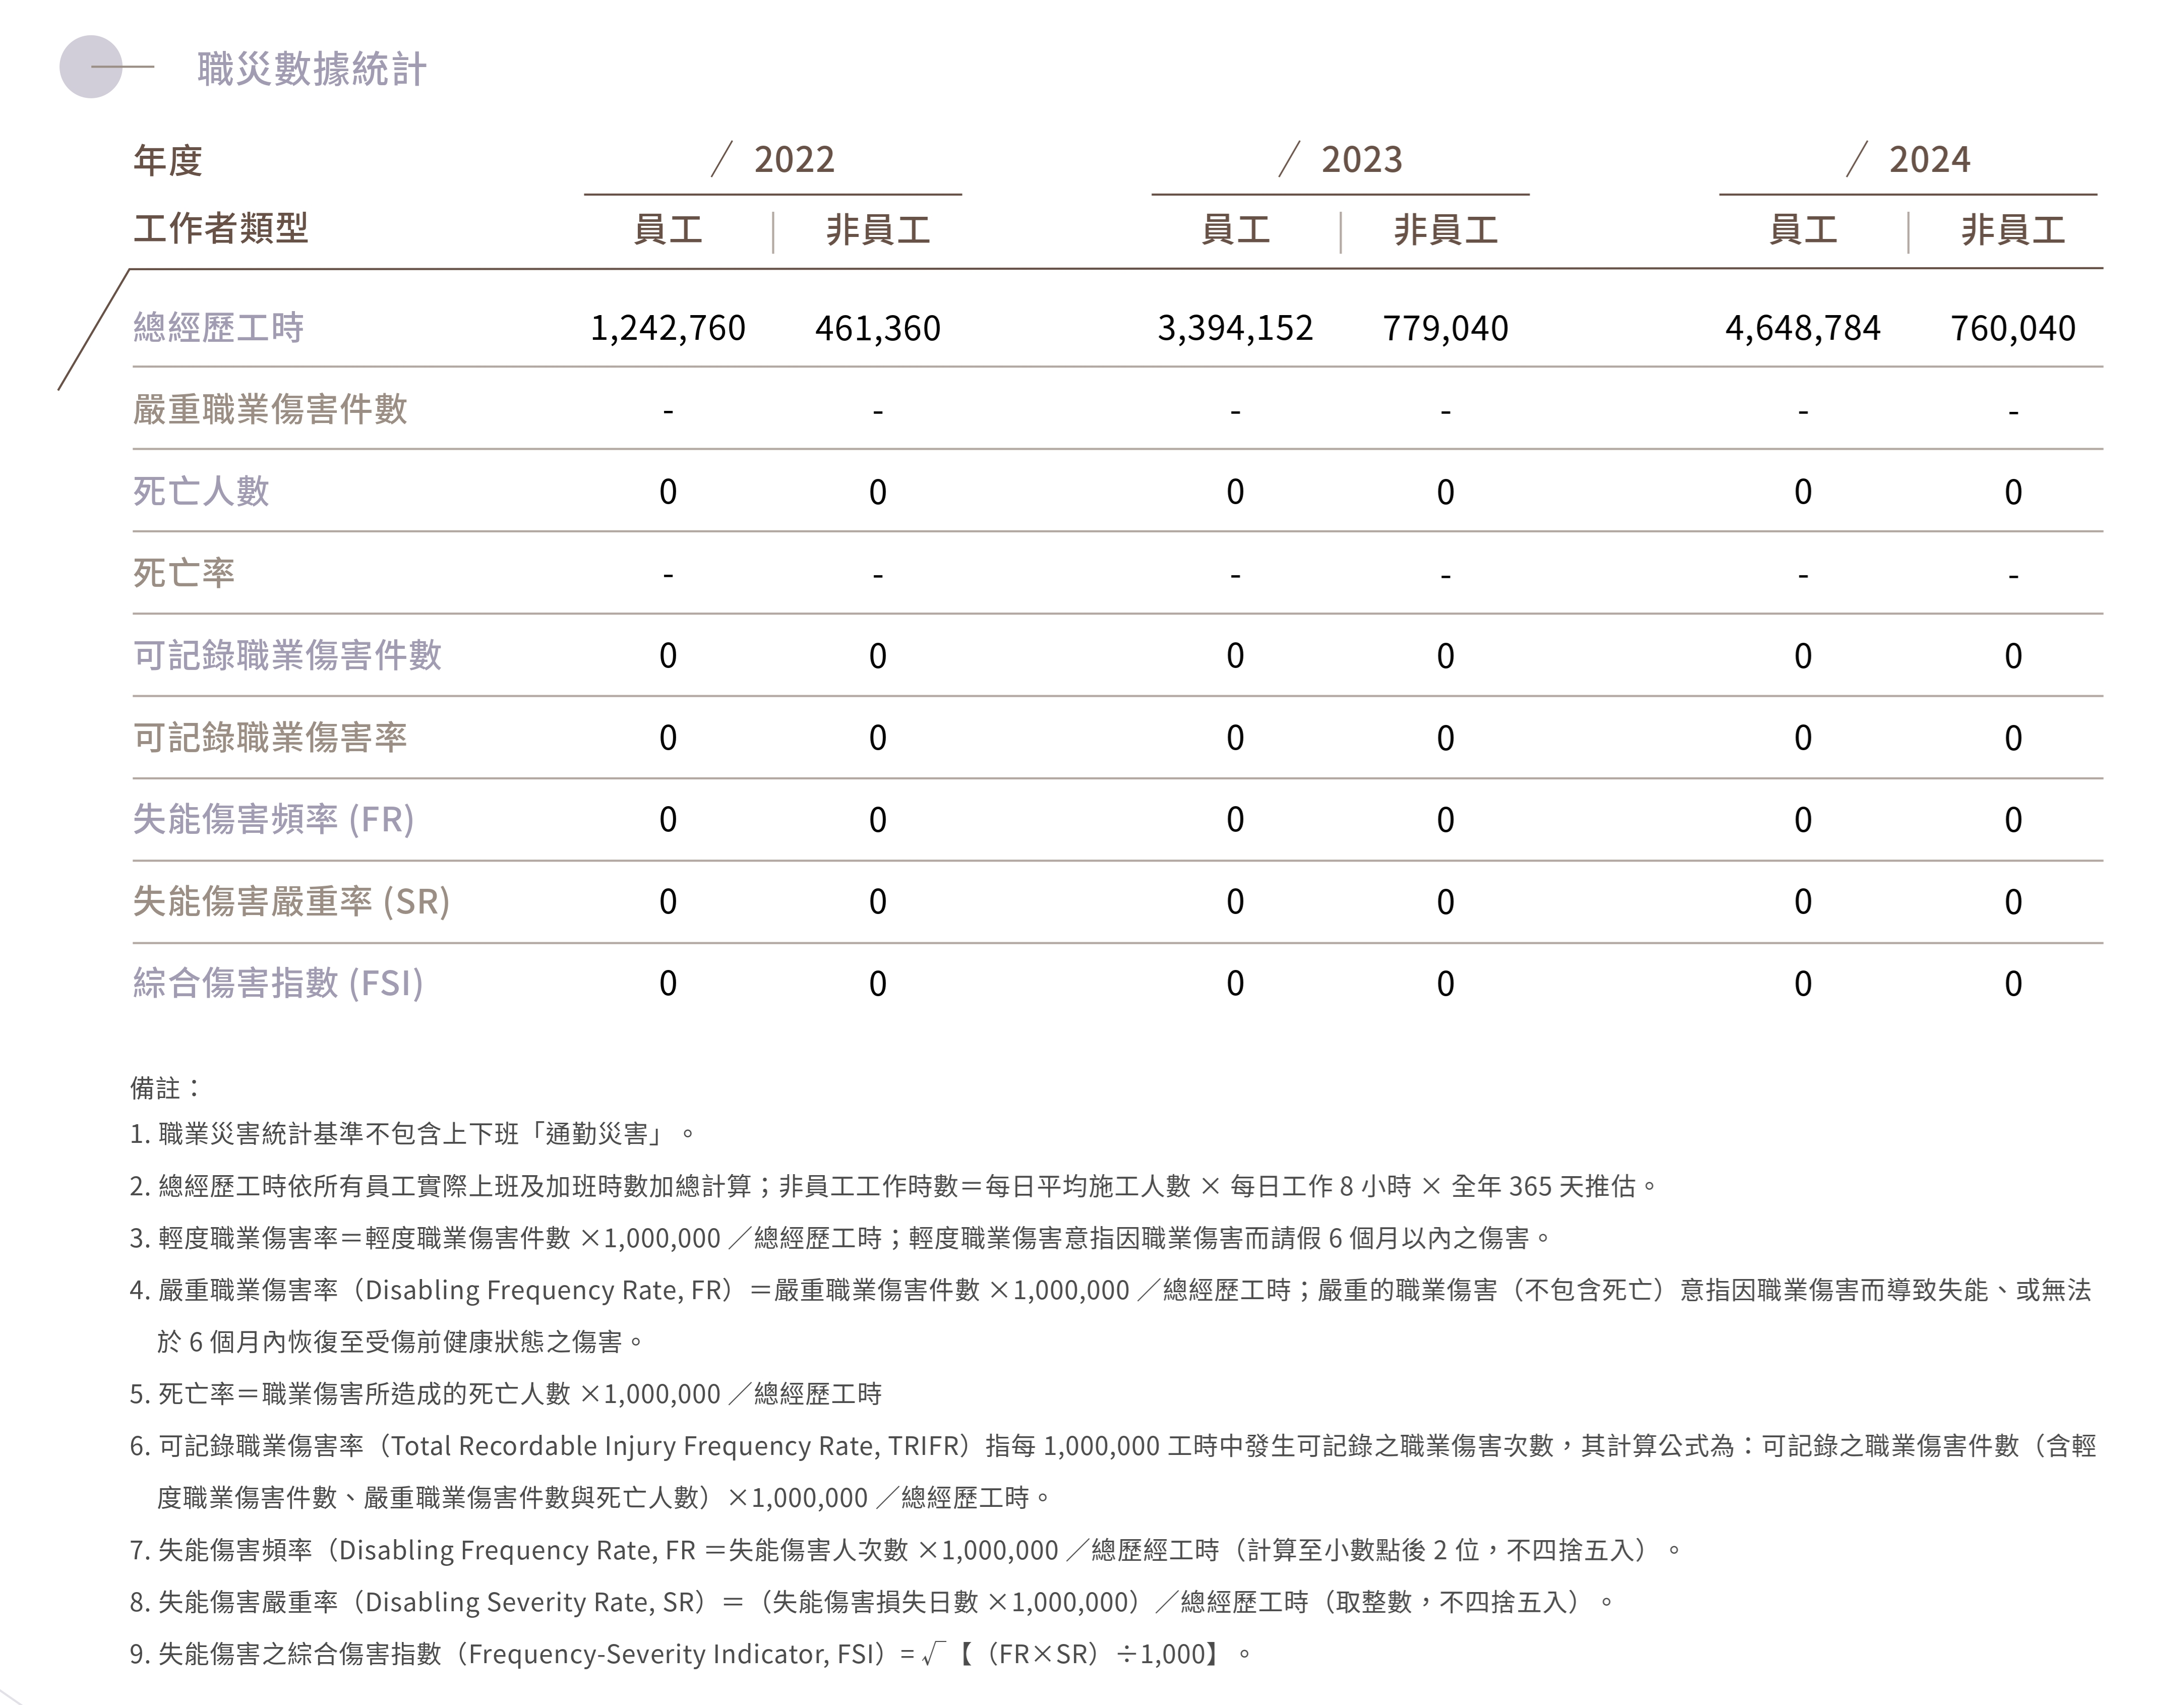Click the 2023 non-employee hours value 779,040
The height and width of the screenshot is (1705, 2184).
[x=1445, y=328]
